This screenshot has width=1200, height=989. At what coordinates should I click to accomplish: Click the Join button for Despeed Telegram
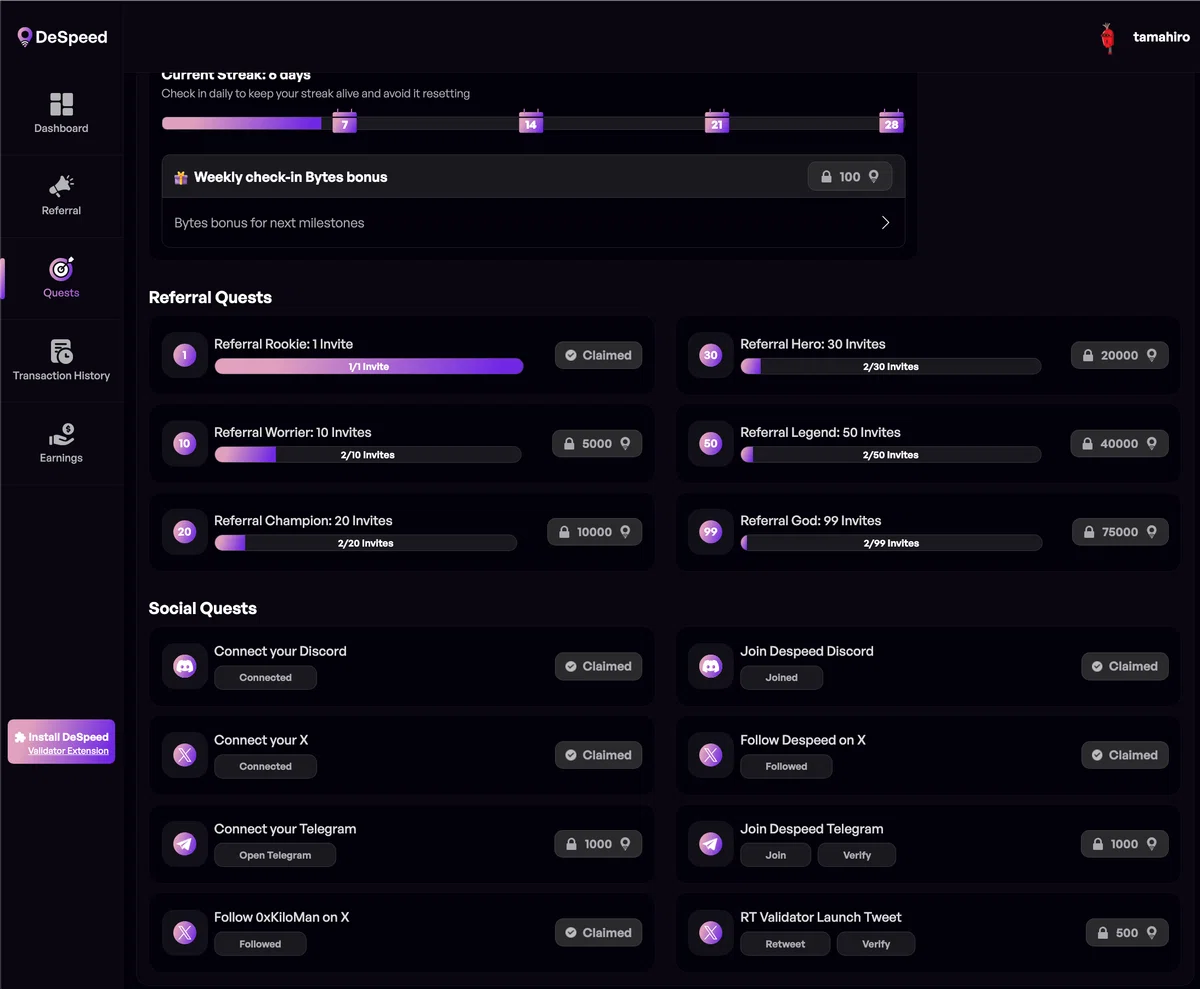pos(775,855)
